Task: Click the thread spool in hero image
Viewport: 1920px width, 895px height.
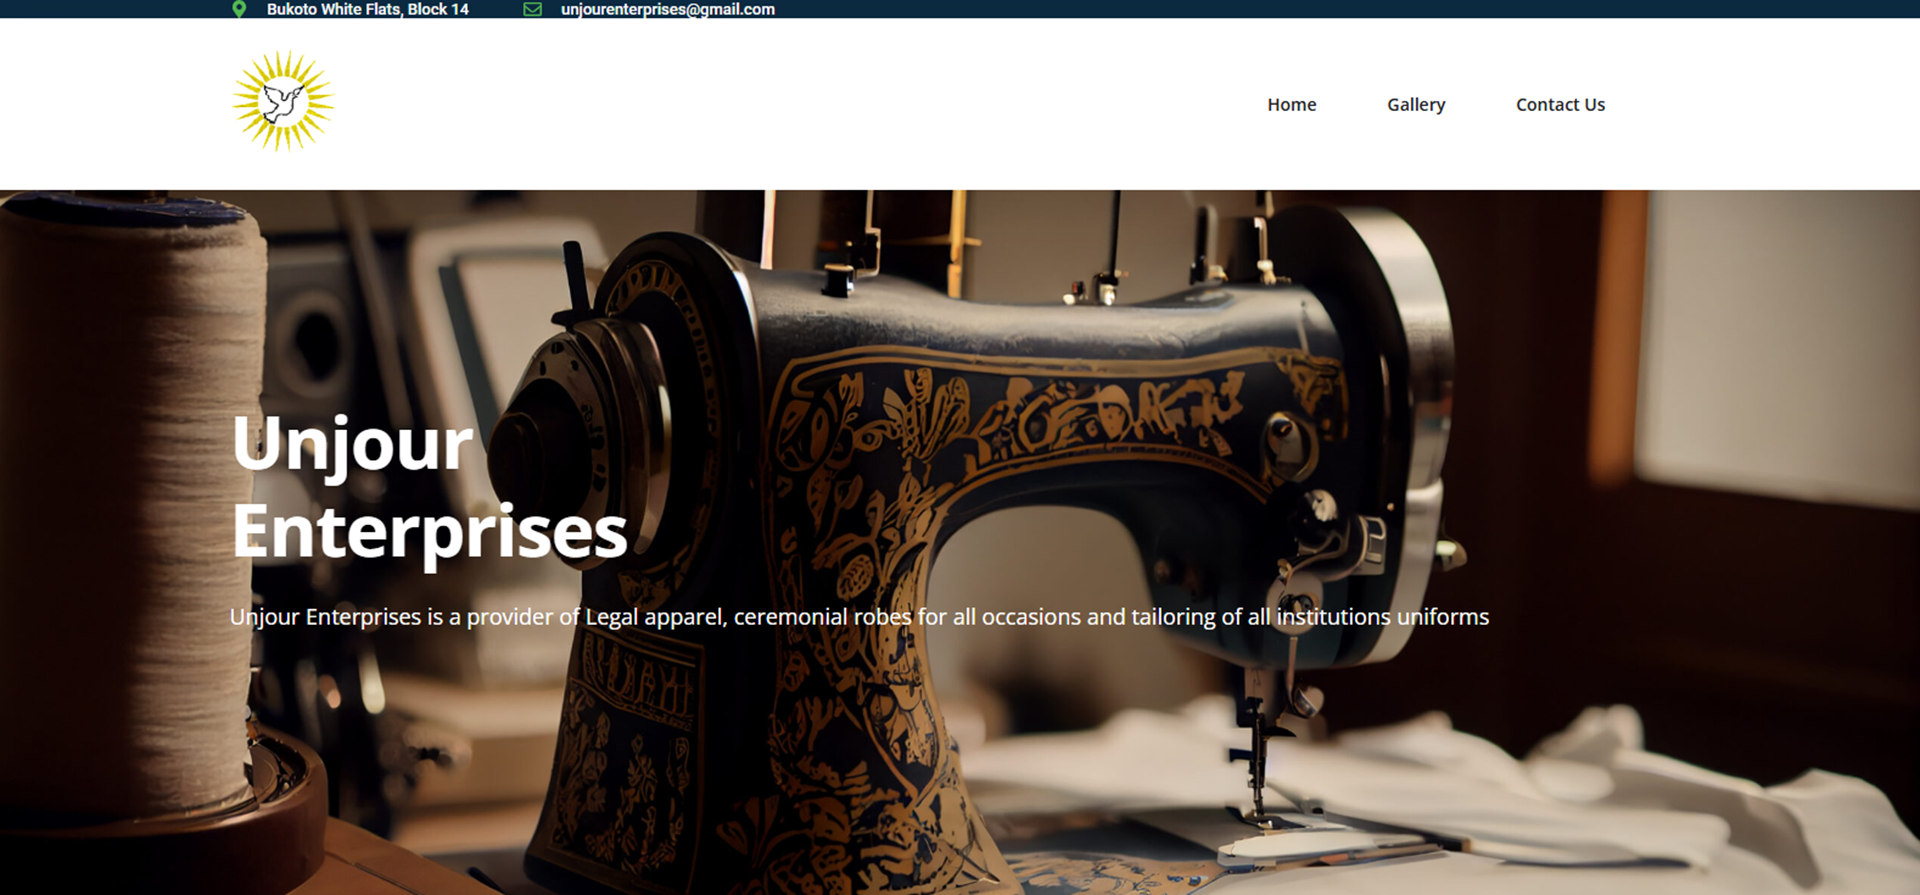Action: [130, 500]
